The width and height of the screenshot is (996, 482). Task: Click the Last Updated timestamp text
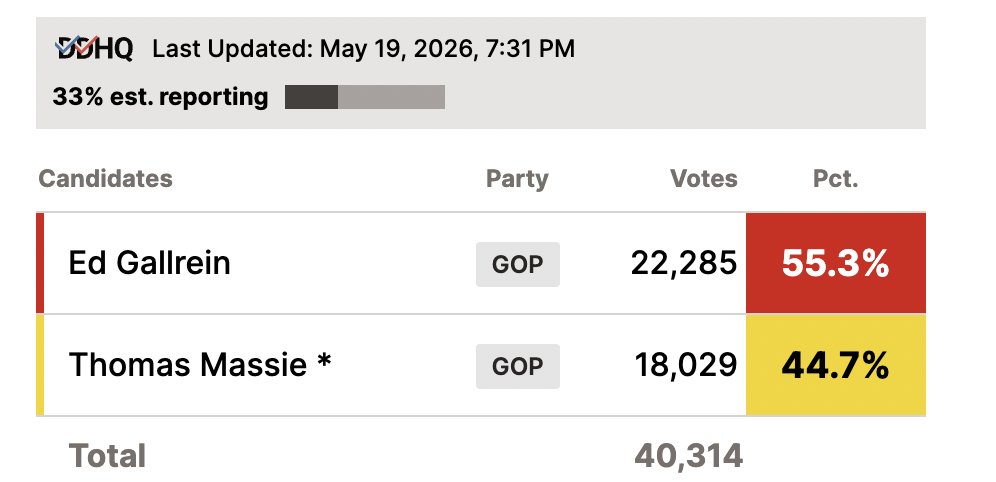[363, 49]
